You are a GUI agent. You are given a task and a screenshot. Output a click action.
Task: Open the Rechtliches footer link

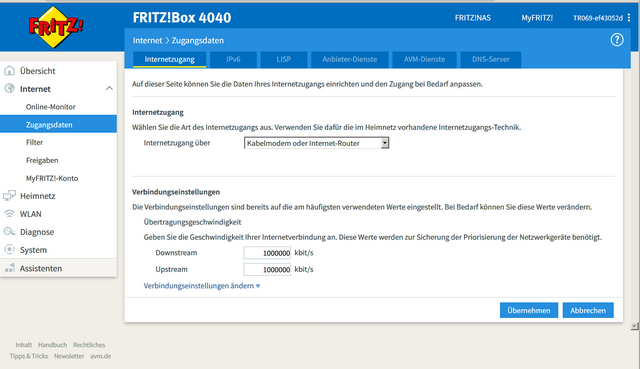89,345
